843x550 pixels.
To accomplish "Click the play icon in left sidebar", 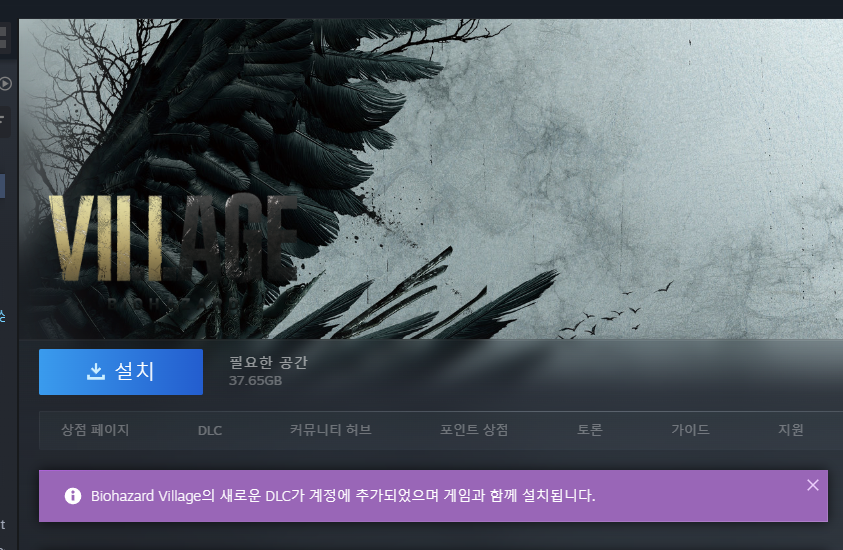I will point(5,84).
